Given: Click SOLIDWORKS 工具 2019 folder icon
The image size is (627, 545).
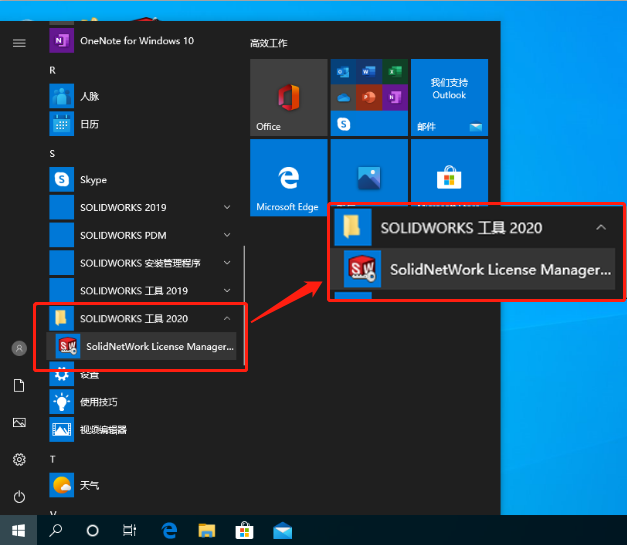Looking at the screenshot, I should click(61, 290).
